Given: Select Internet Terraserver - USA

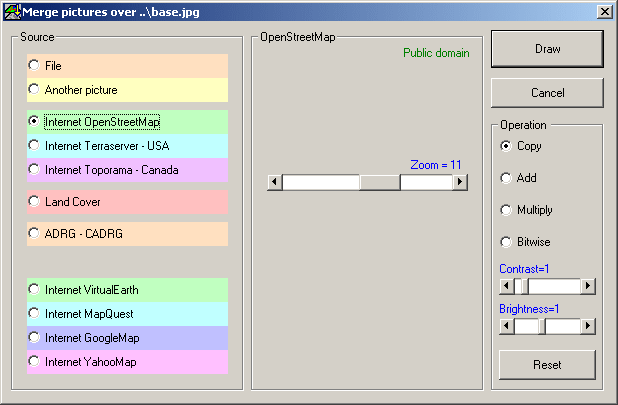Looking at the screenshot, I should [127, 146].
